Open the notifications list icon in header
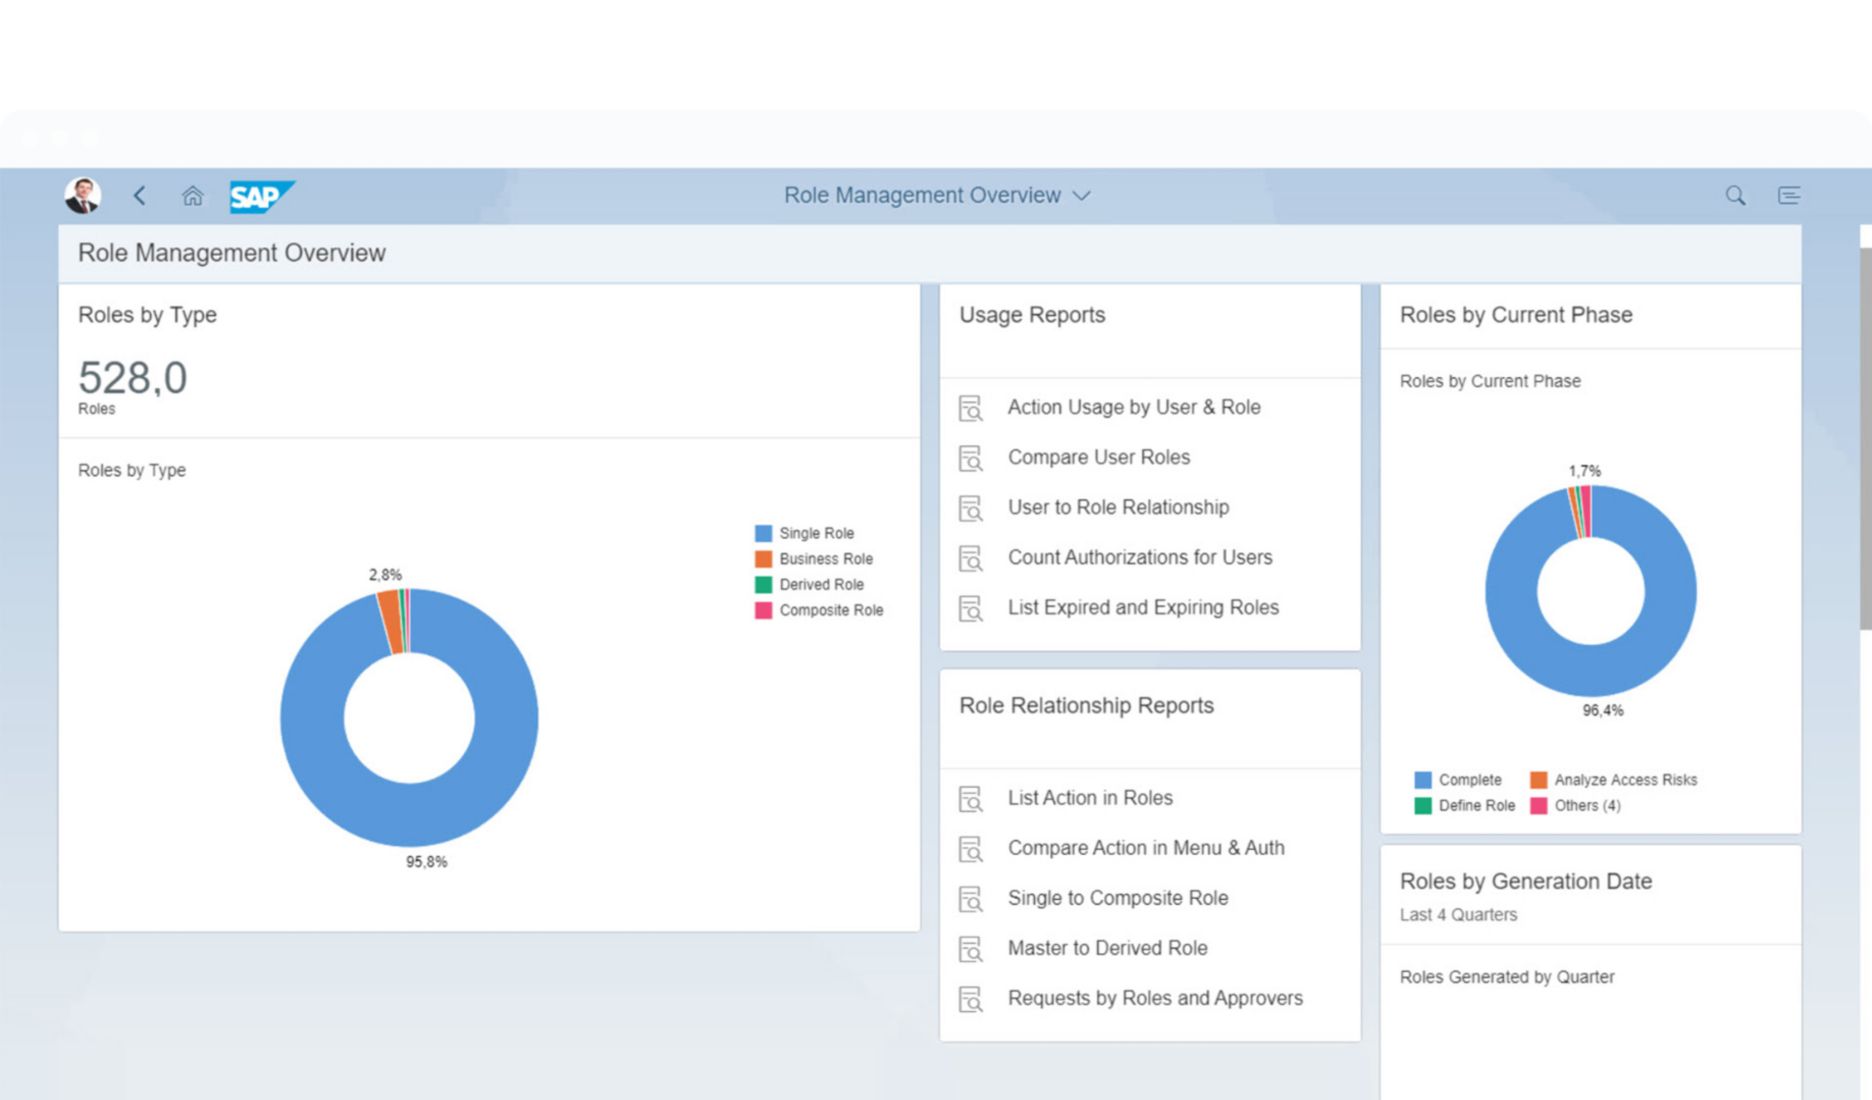Image resolution: width=1872 pixels, height=1100 pixels. tap(1789, 195)
